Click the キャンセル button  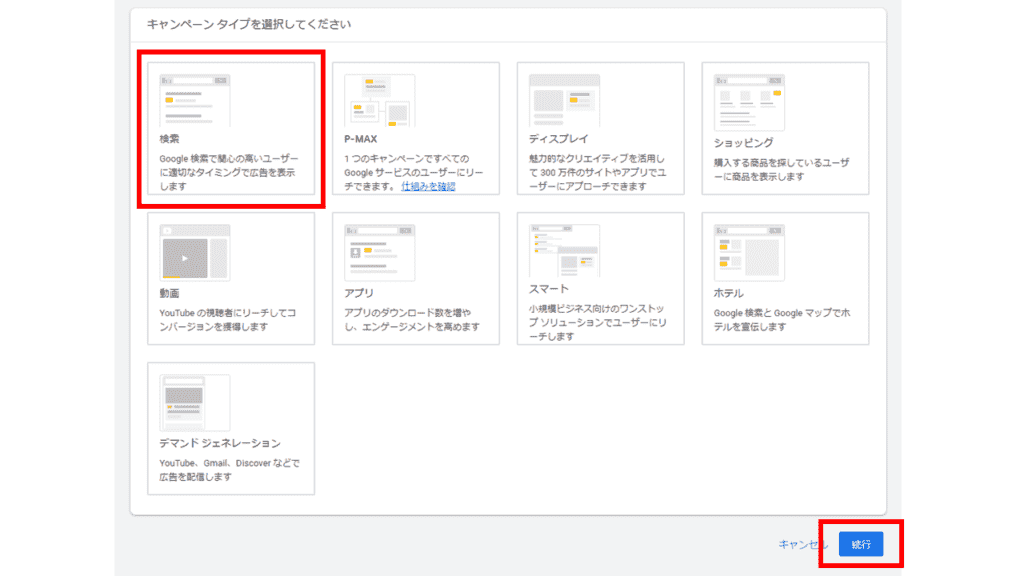(802, 545)
